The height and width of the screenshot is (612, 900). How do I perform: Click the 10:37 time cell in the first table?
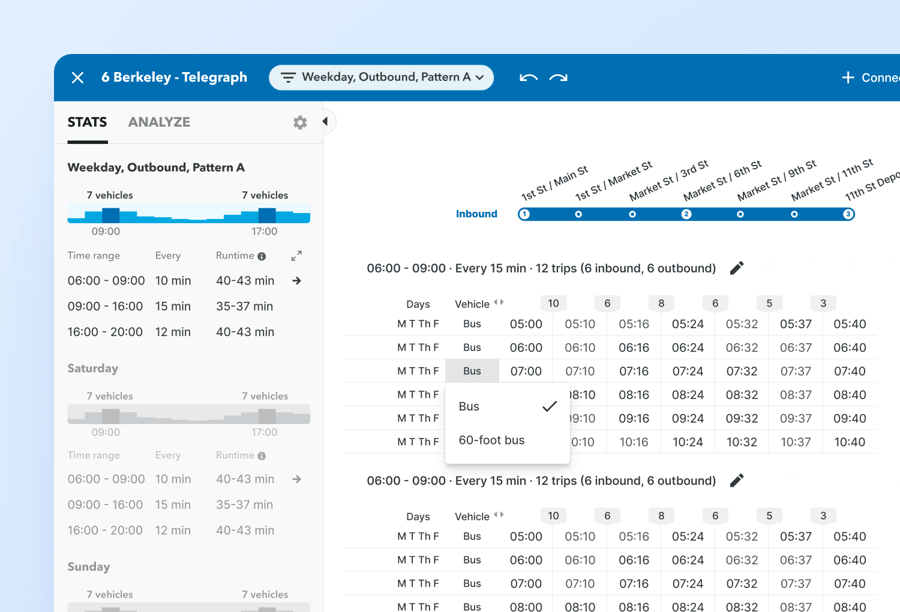(x=796, y=442)
